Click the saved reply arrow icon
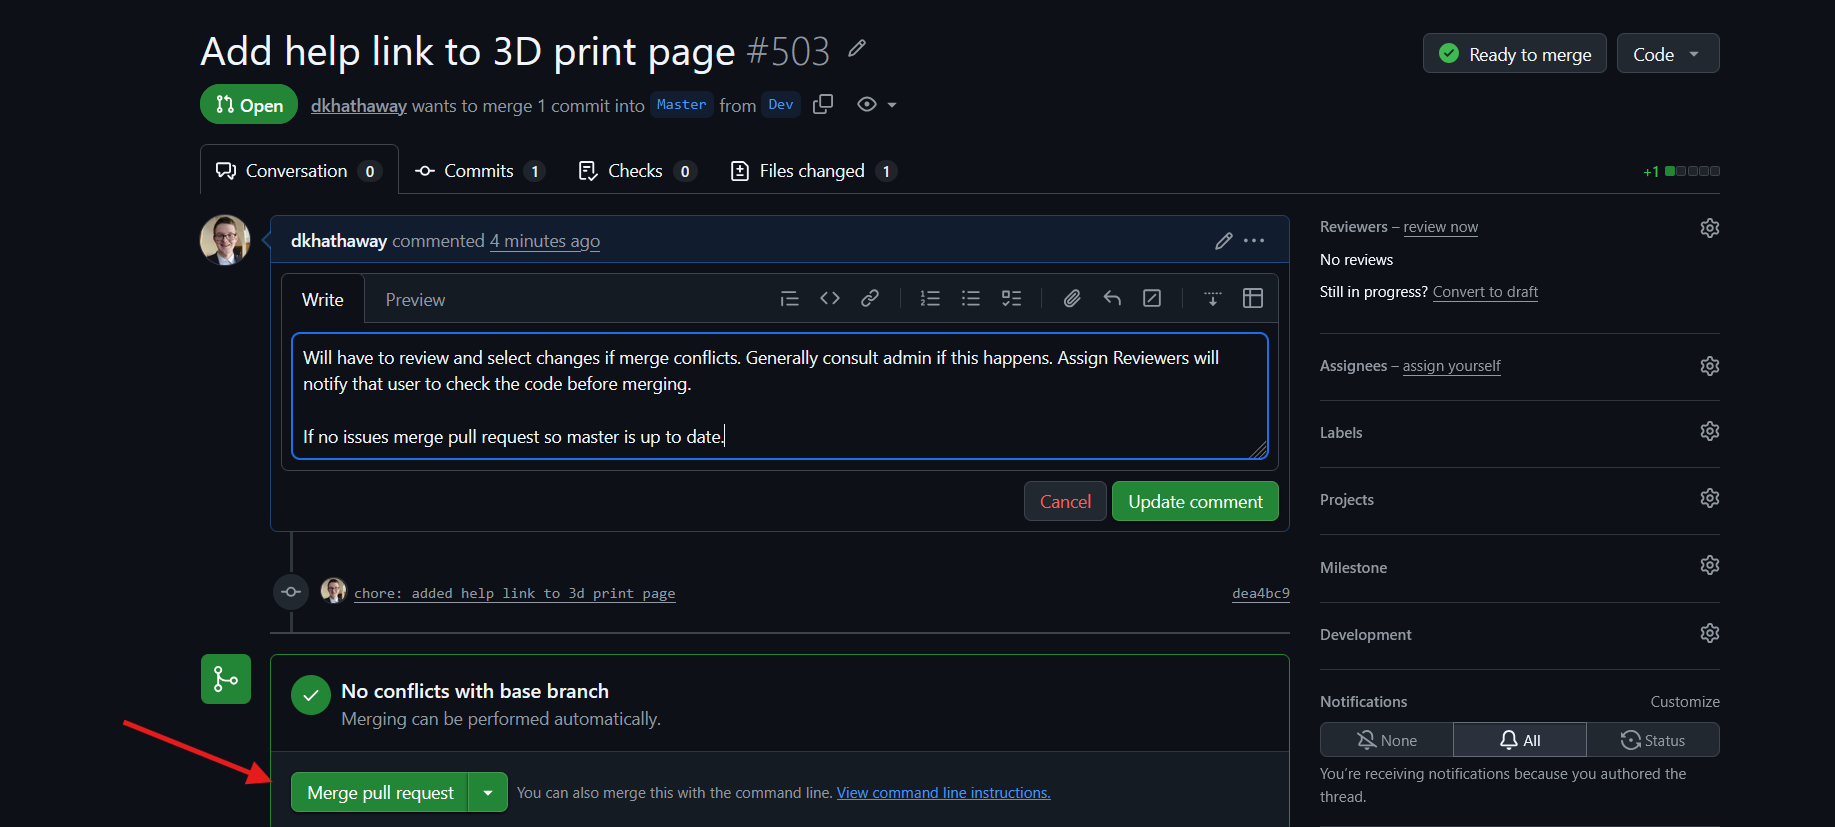Viewport: 1835px width, 827px height. tap(1112, 298)
